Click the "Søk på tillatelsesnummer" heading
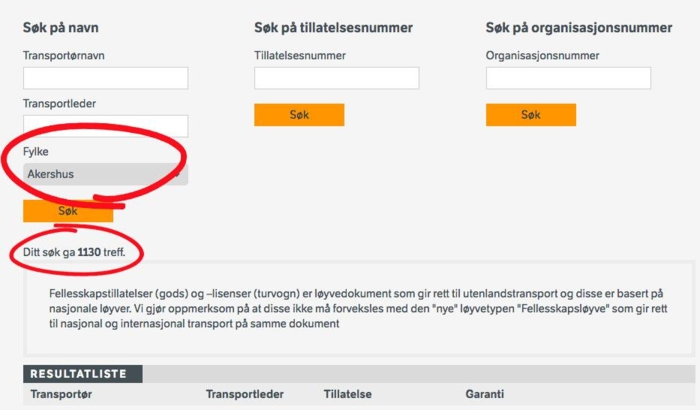The image size is (700, 410). (333, 28)
